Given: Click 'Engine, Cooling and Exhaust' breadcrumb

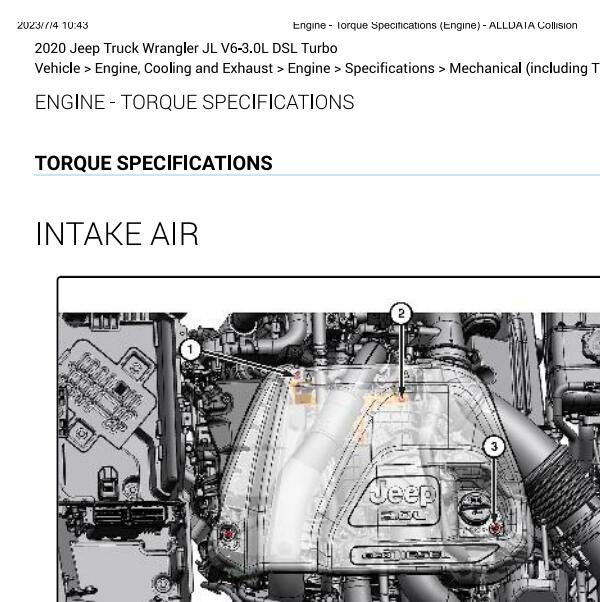Looking at the screenshot, I should pyautogui.click(x=183, y=69).
